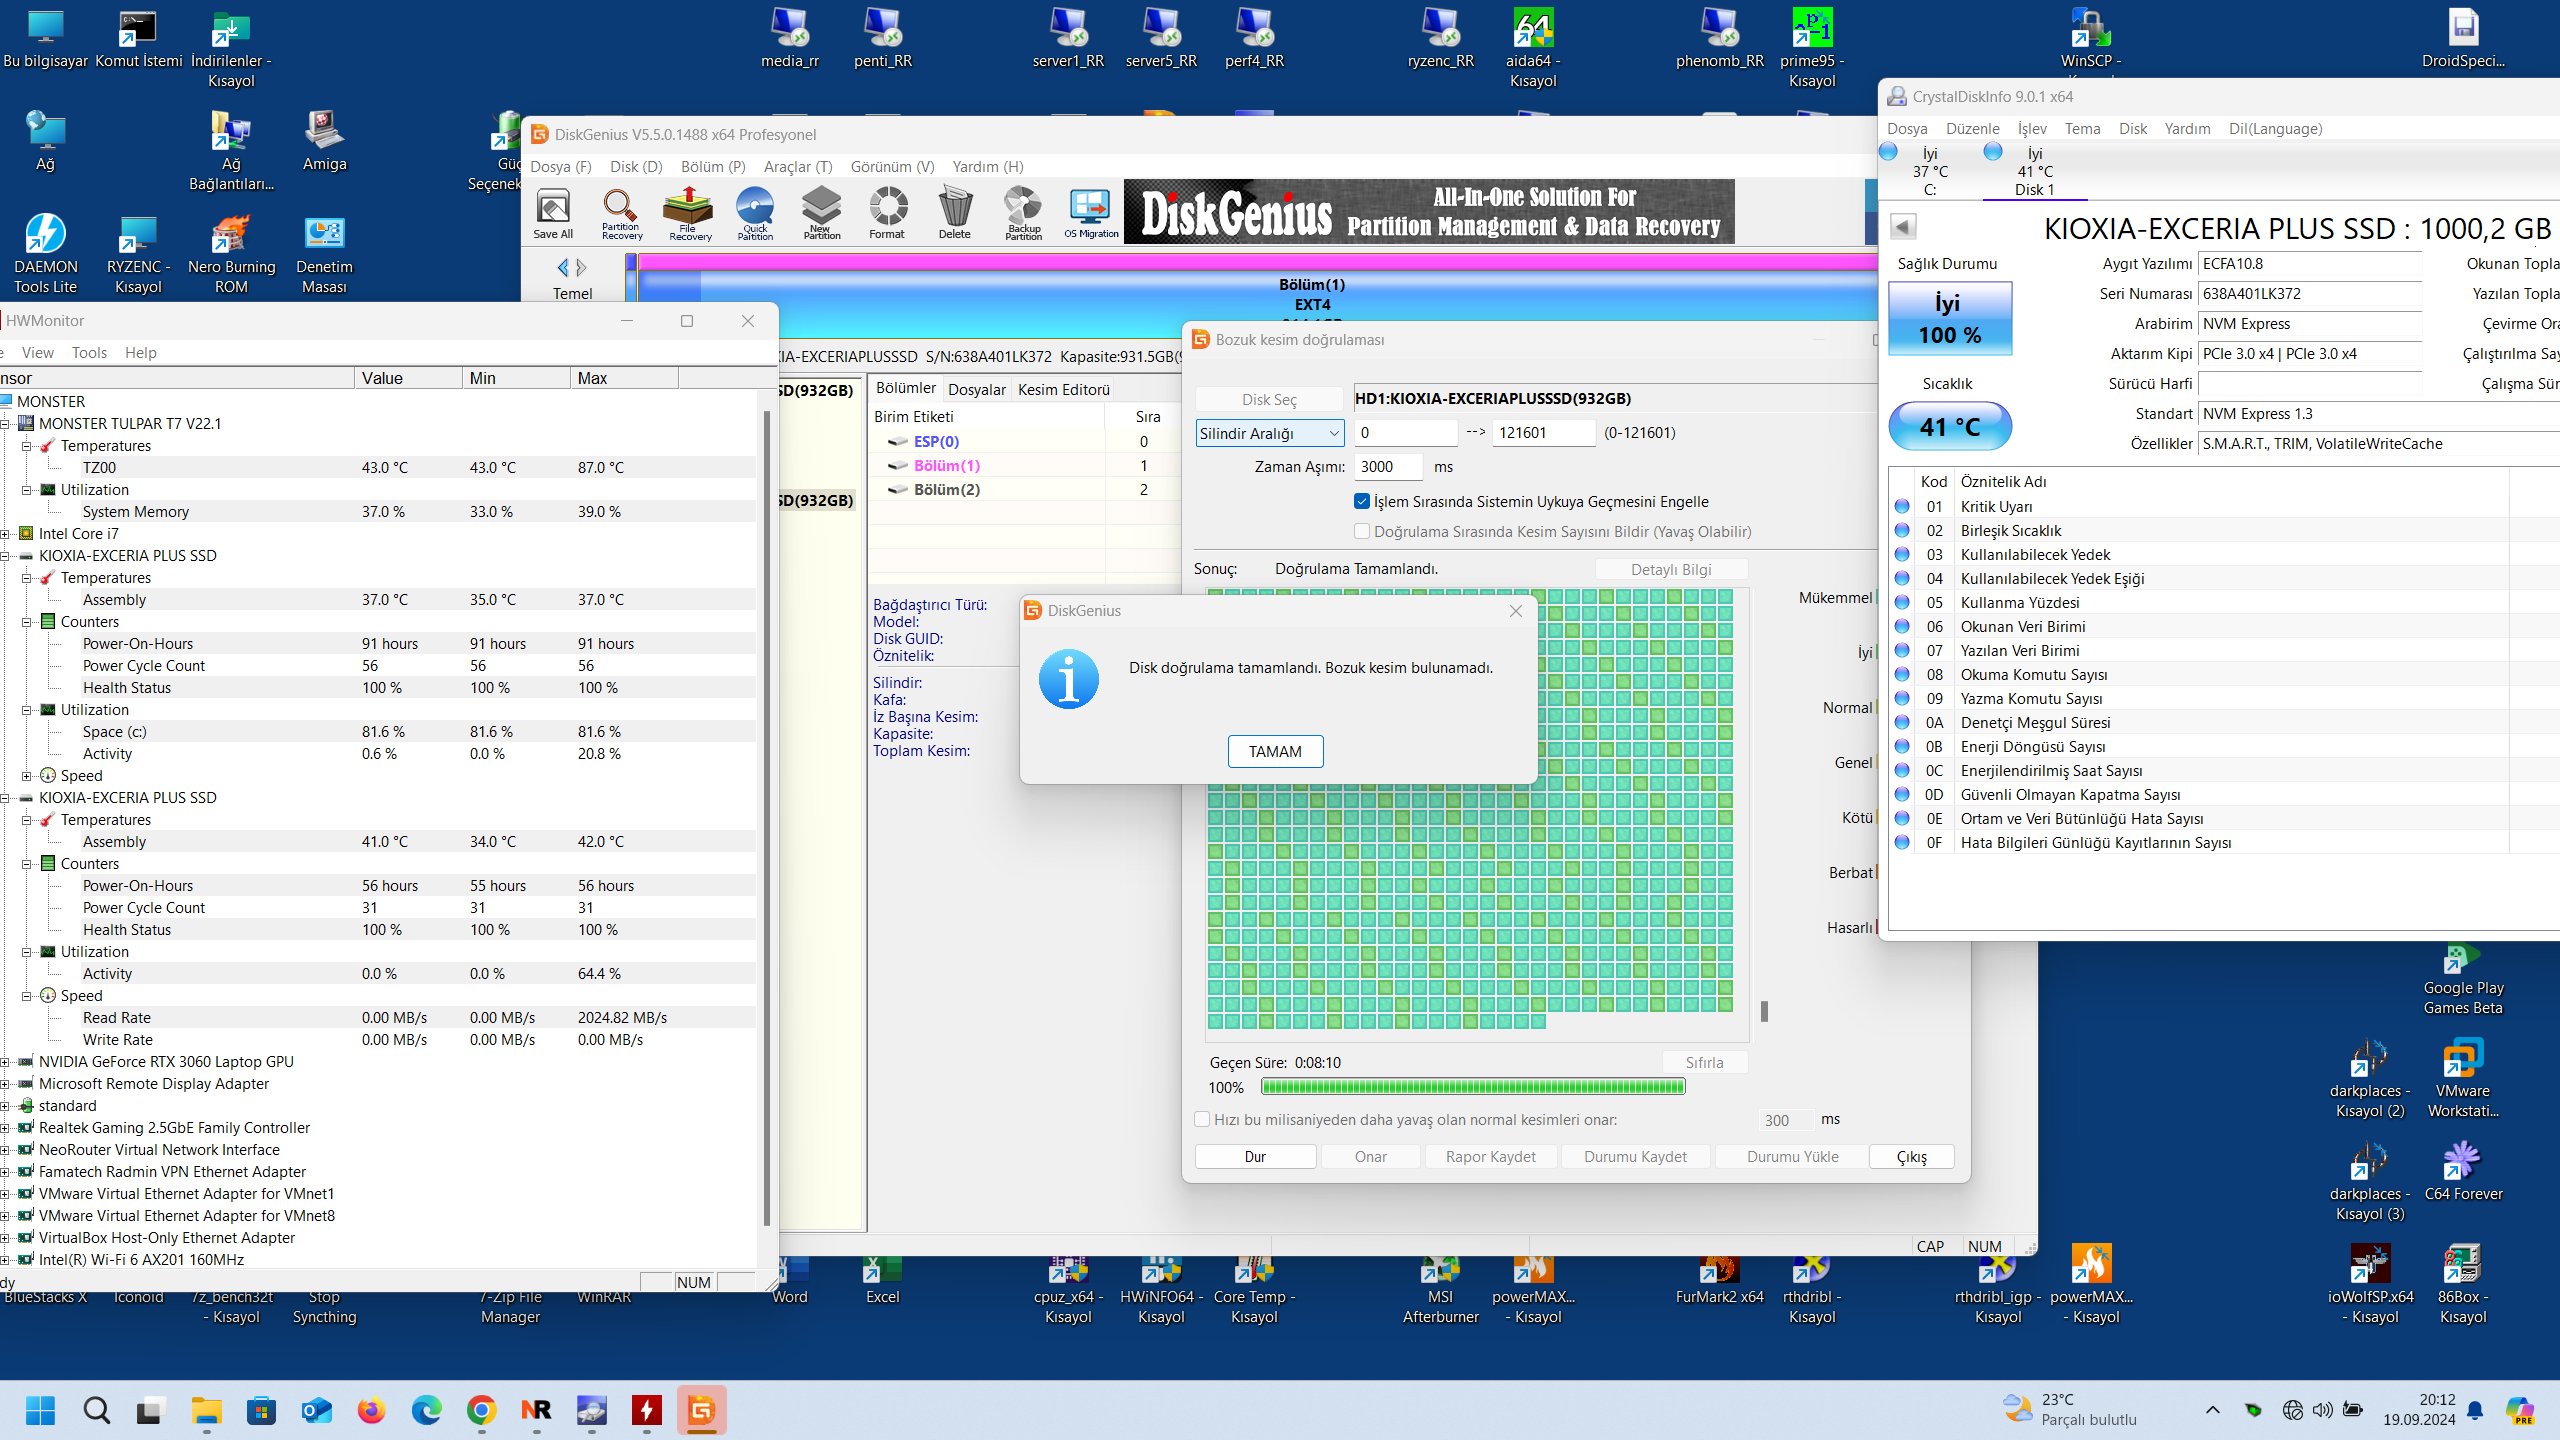
Task: Open aida64 desktop shortcut
Action: (x=1533, y=48)
